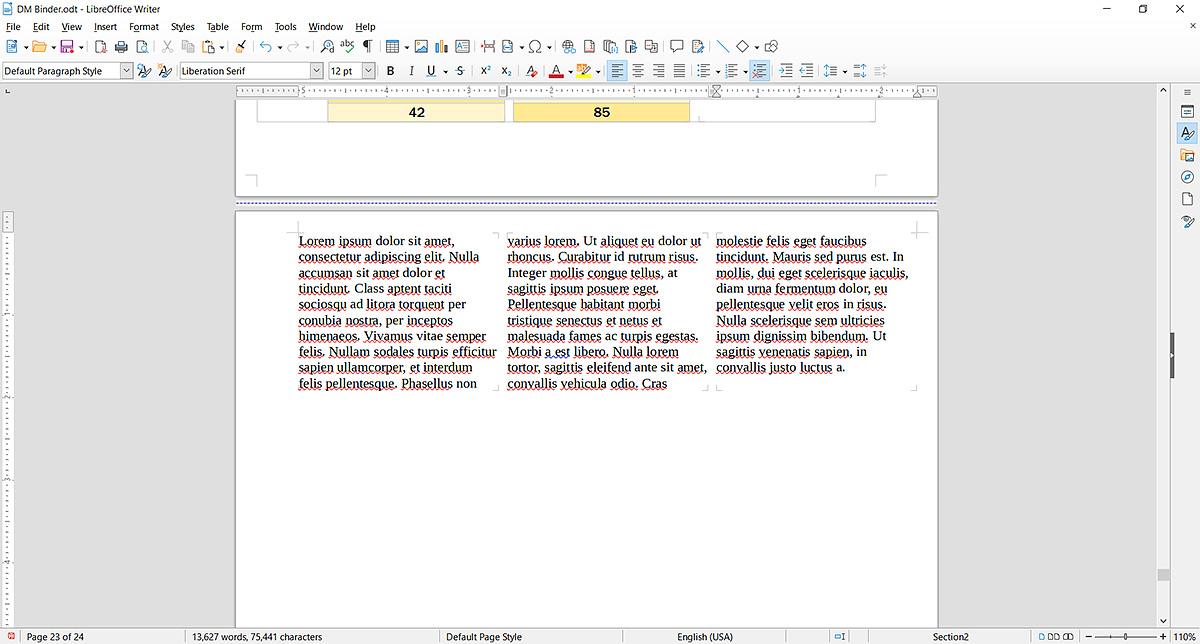Open the Underline style dropdown arrow
Viewport: 1200px width, 644px height.
[x=444, y=71]
